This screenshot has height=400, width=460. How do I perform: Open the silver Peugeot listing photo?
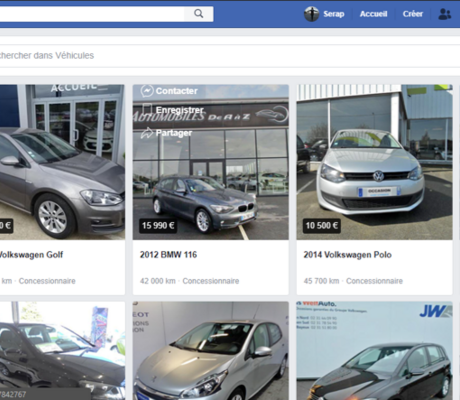click(x=211, y=351)
